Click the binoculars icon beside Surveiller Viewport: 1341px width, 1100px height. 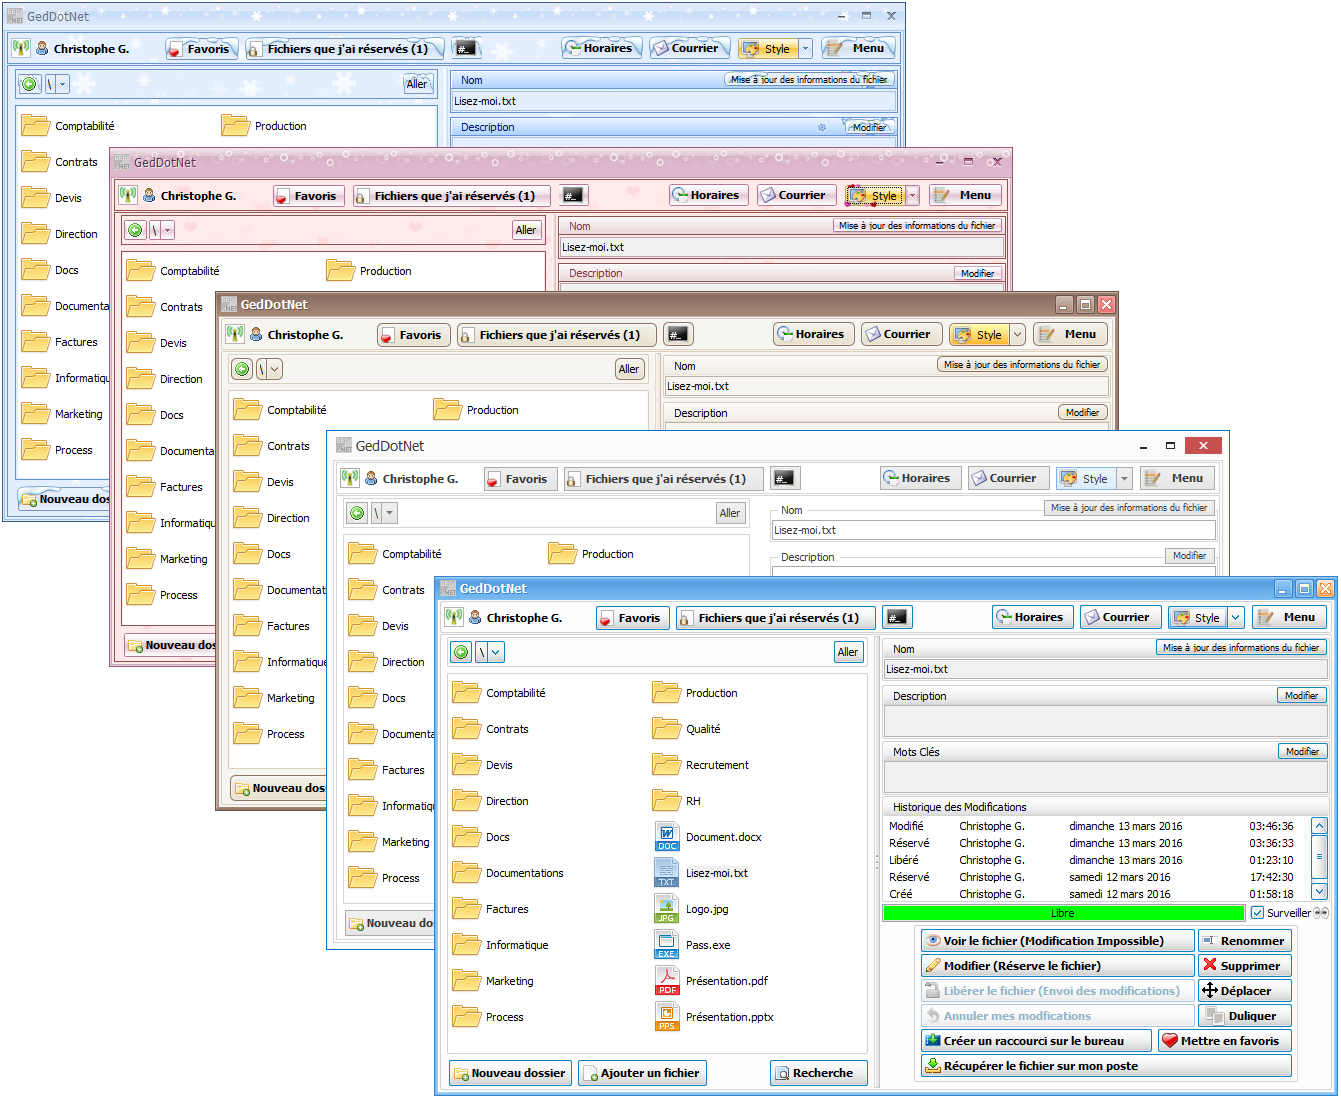(x=1321, y=913)
